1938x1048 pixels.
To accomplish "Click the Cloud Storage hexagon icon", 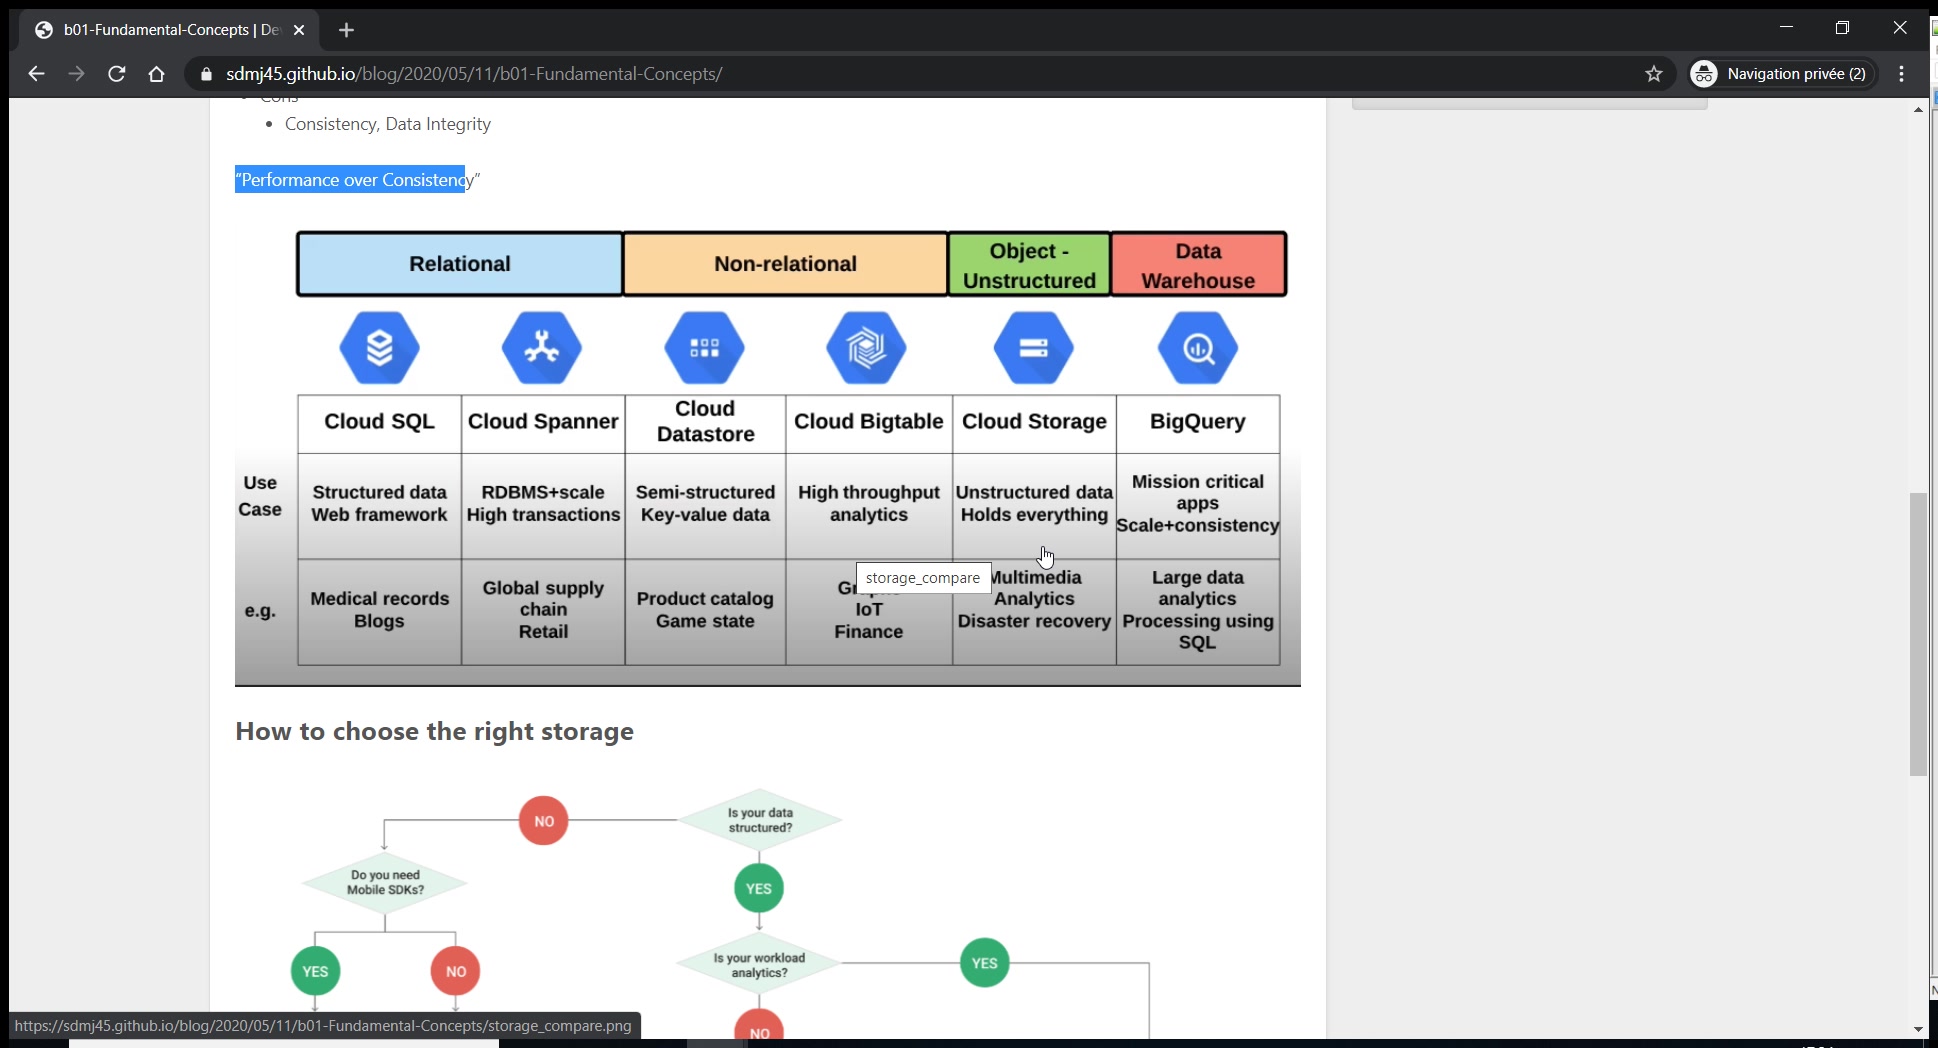I will coord(1034,348).
